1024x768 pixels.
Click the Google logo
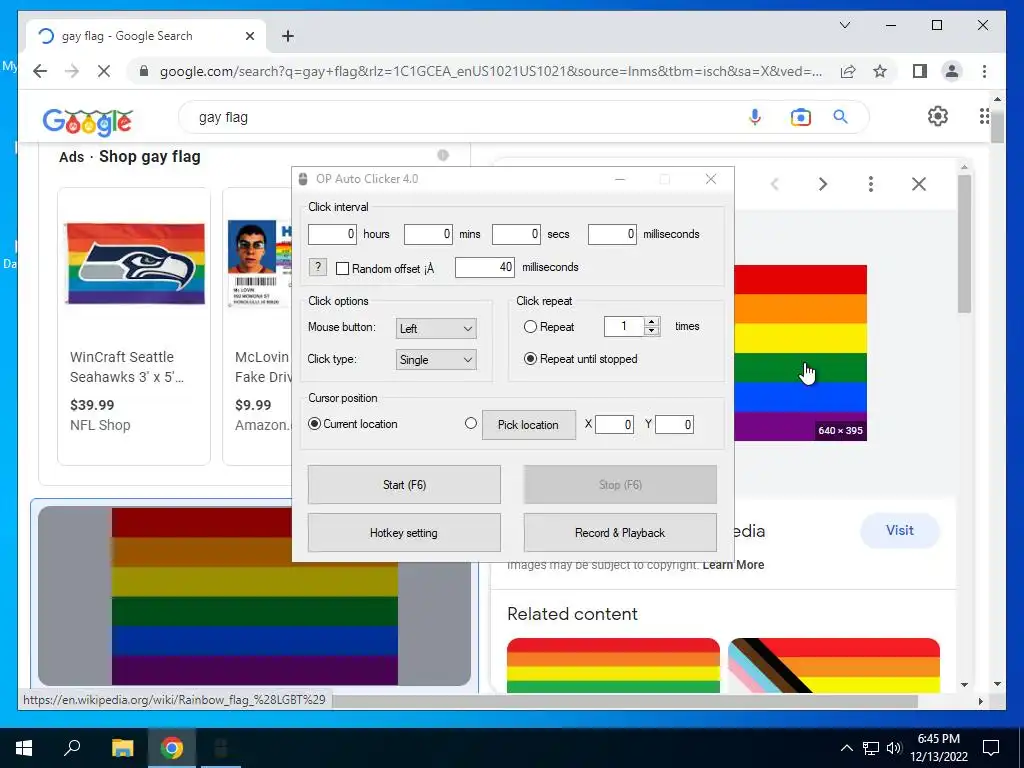click(88, 121)
